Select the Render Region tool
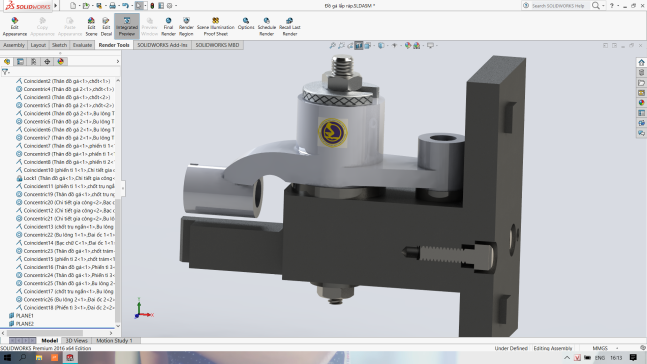 tap(186, 27)
